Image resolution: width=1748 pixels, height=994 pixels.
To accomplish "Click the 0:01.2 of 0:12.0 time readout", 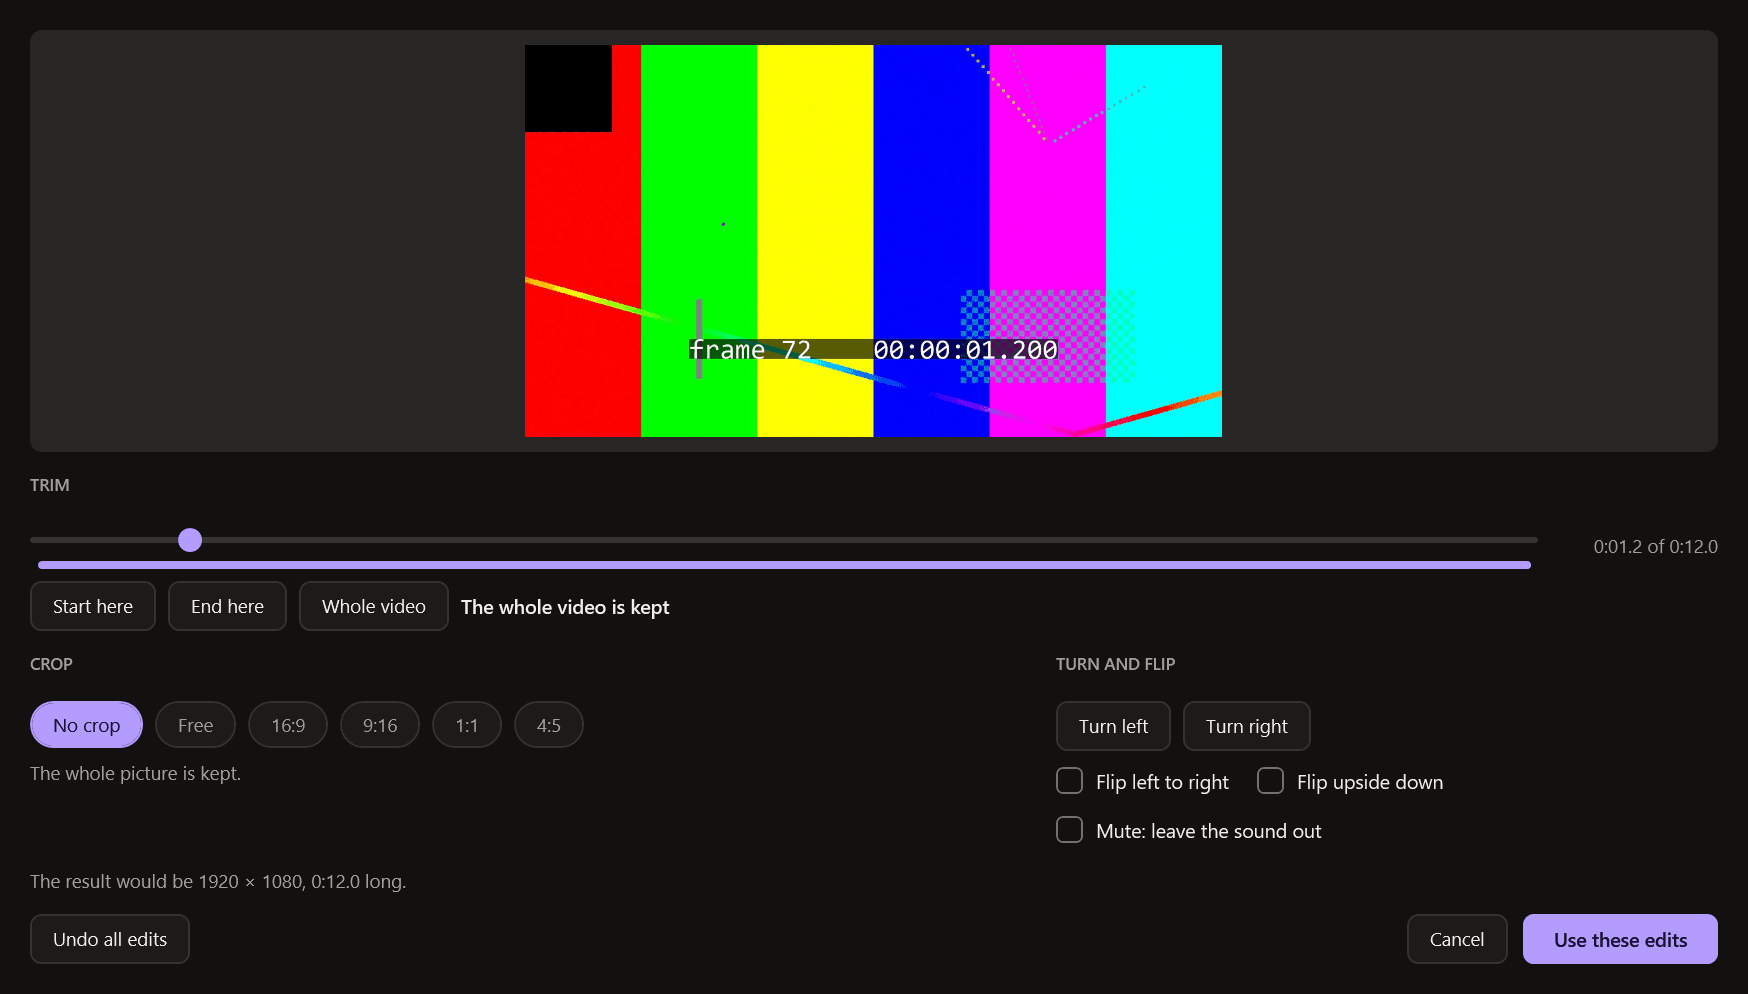I will coord(1655,547).
